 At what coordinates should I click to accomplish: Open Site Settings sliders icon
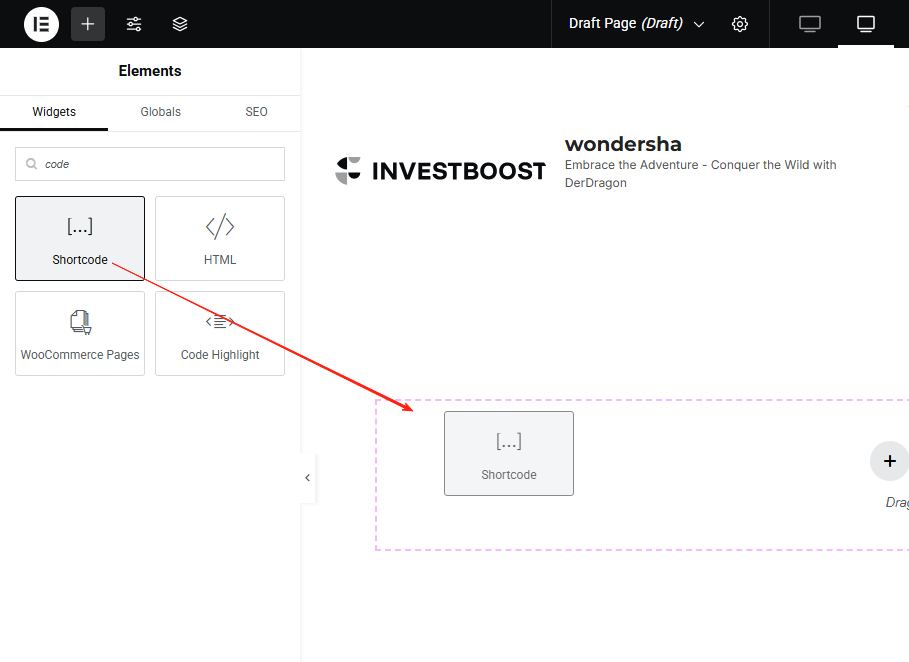click(134, 24)
